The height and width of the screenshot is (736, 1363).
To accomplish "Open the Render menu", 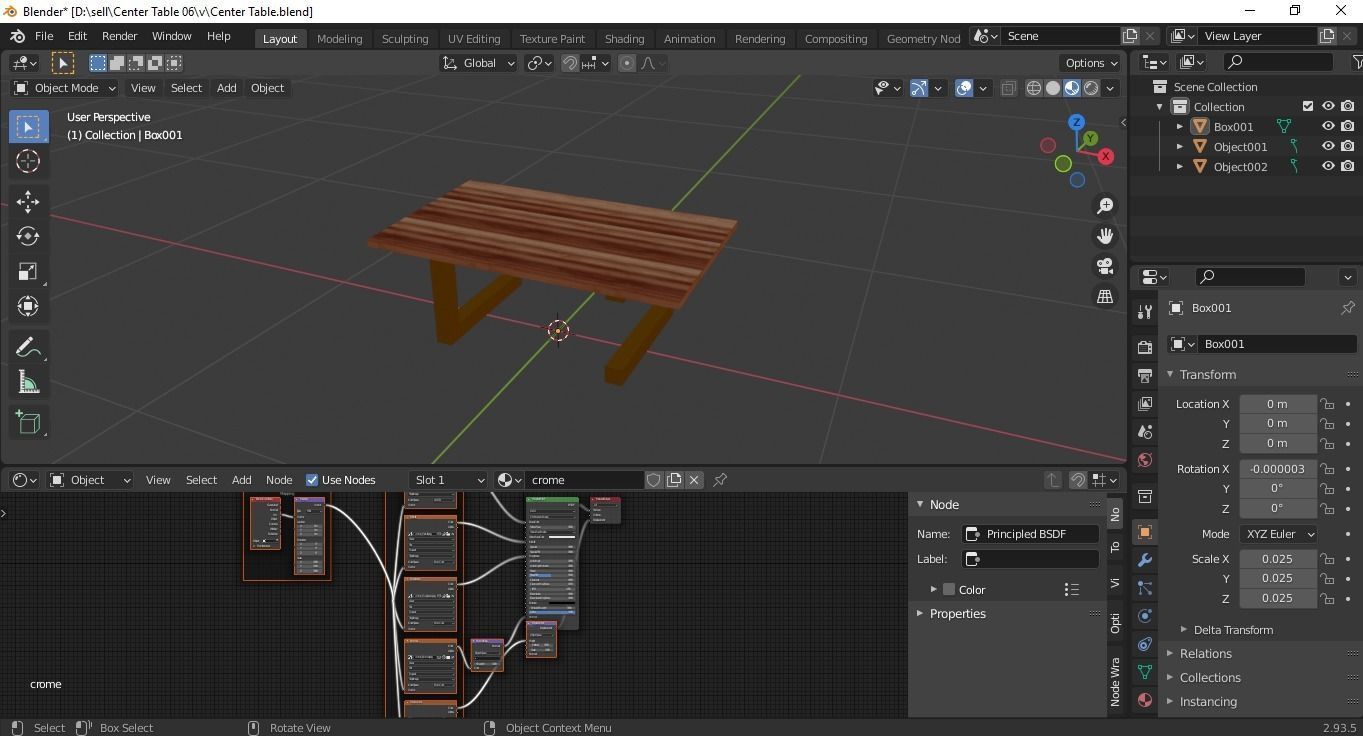I will (119, 36).
